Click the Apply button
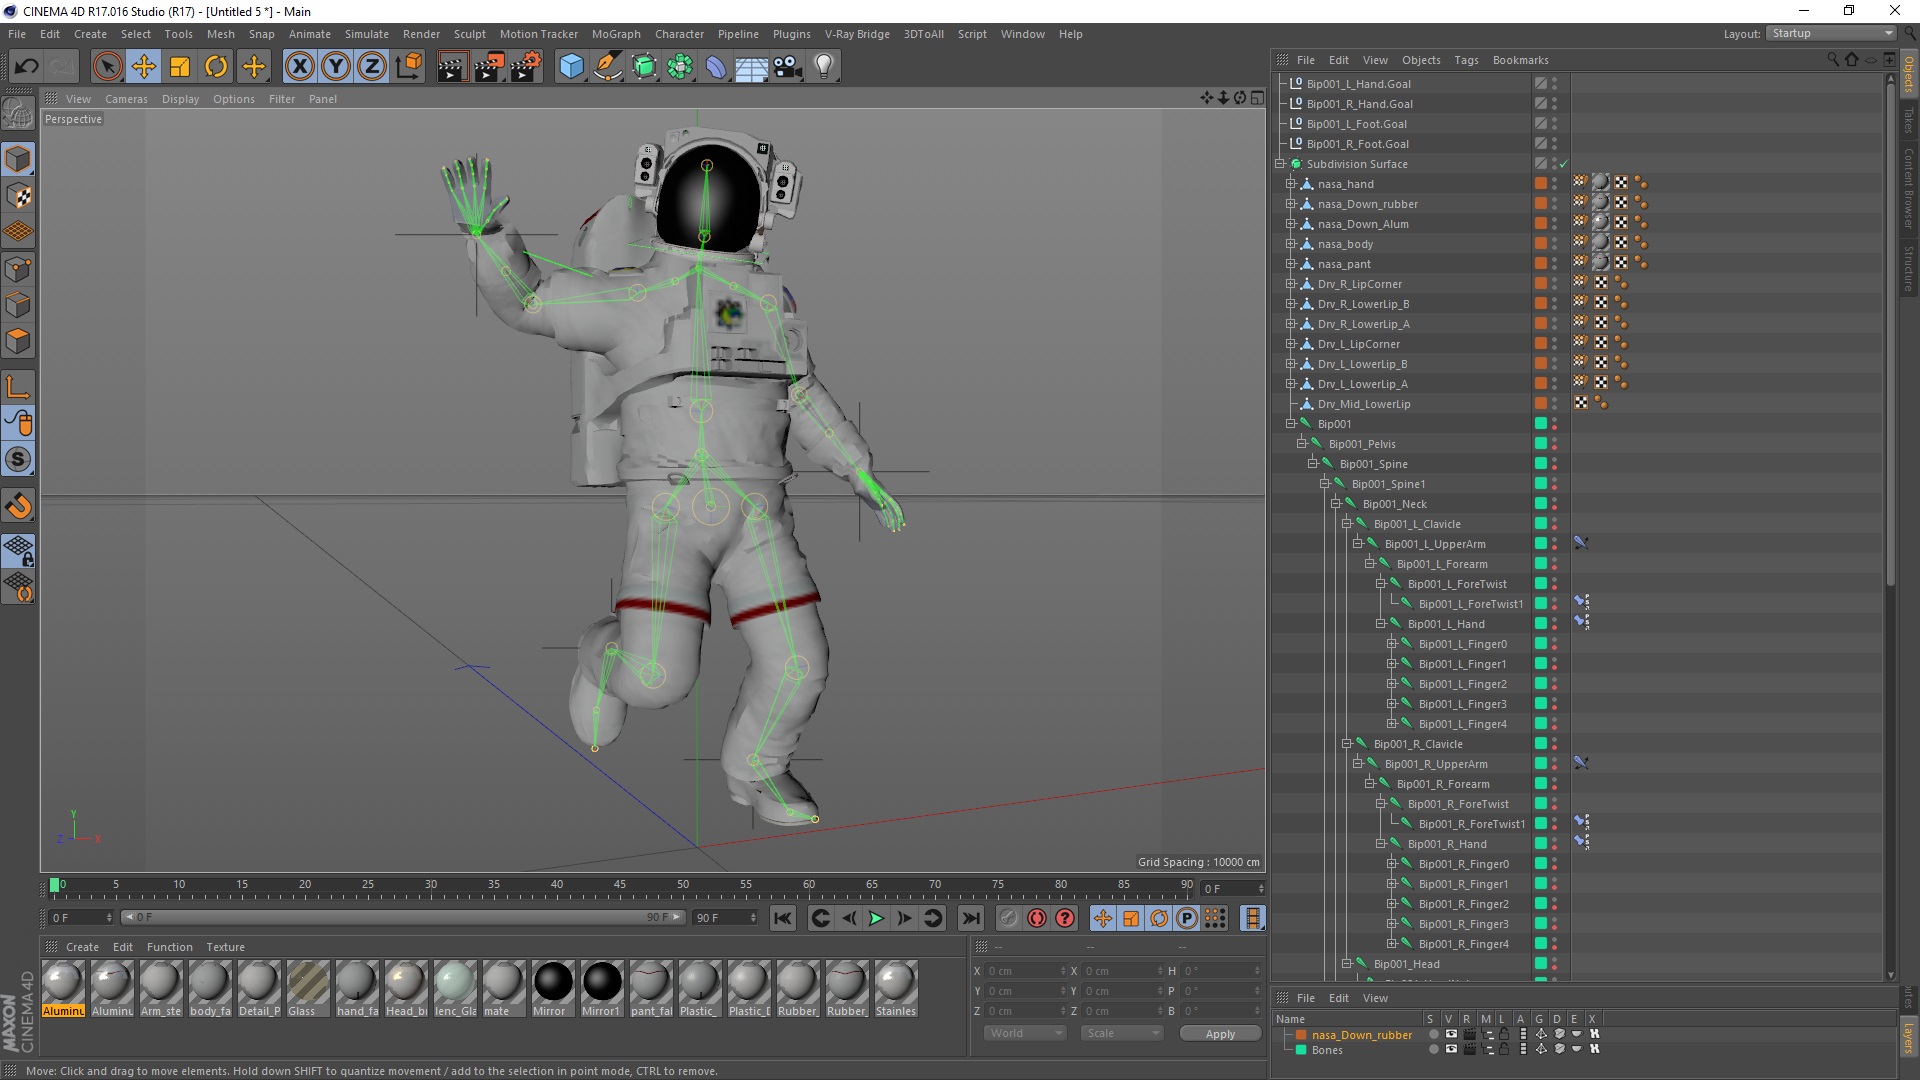Image resolution: width=1920 pixels, height=1080 pixels. [1219, 1034]
